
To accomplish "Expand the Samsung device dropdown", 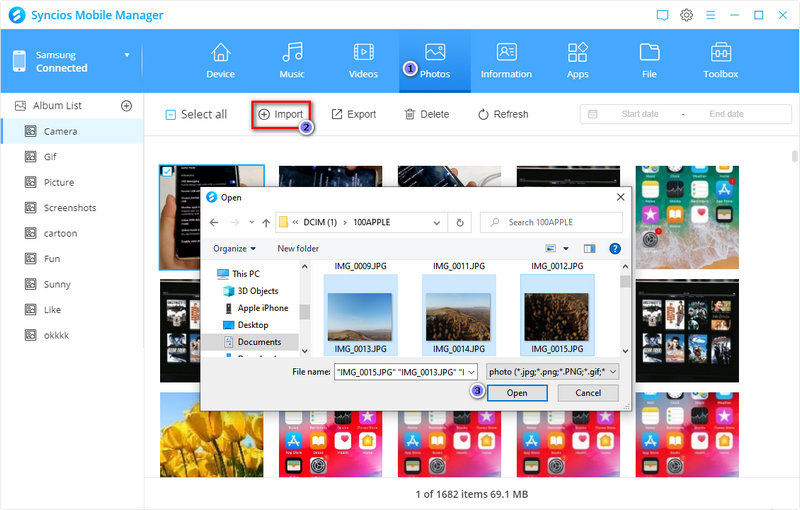I will coord(127,55).
